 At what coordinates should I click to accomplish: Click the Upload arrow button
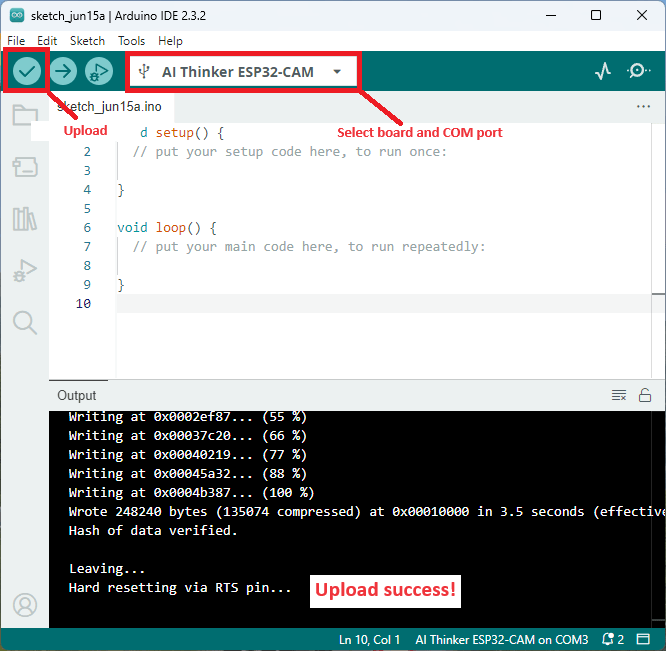(x=63, y=71)
